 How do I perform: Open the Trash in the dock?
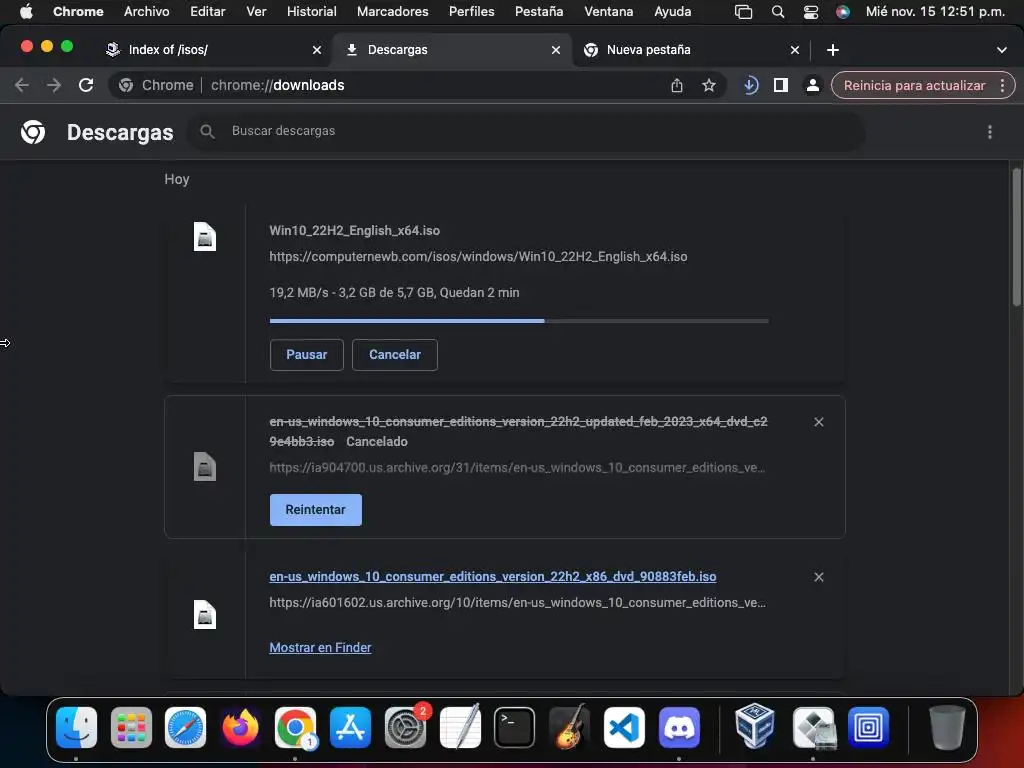(947, 727)
